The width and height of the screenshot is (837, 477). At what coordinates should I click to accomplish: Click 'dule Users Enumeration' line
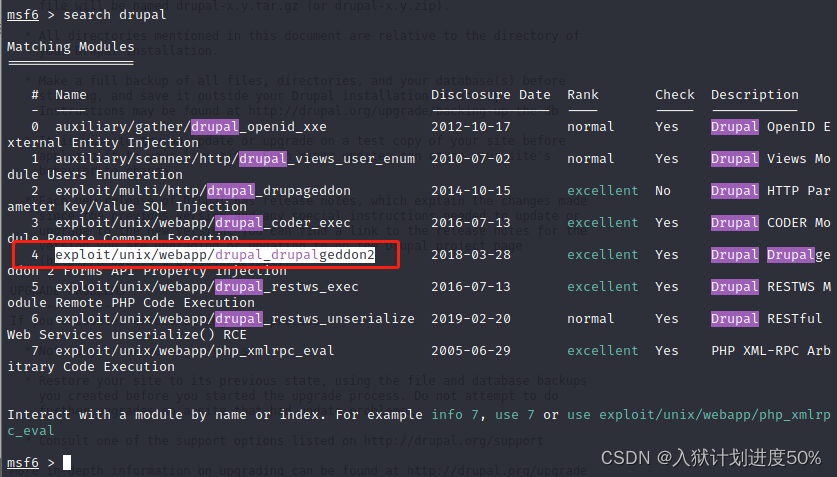click(94, 175)
